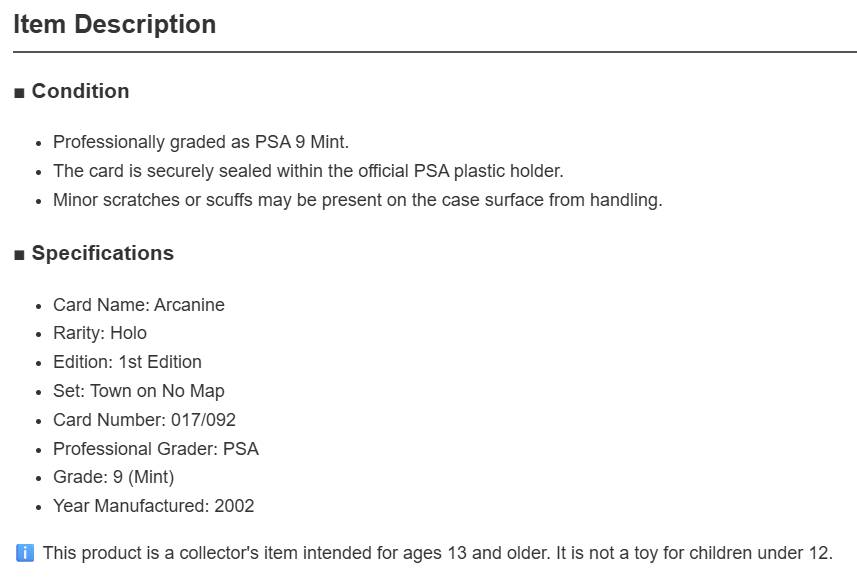
Task: Click the Professional Grader: PSA entry
Action: pos(156,449)
